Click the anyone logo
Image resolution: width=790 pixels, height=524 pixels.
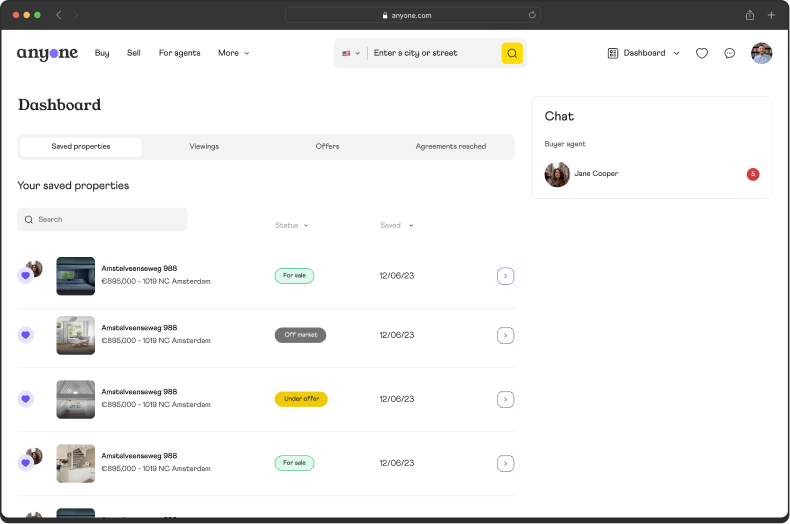click(x=47, y=53)
